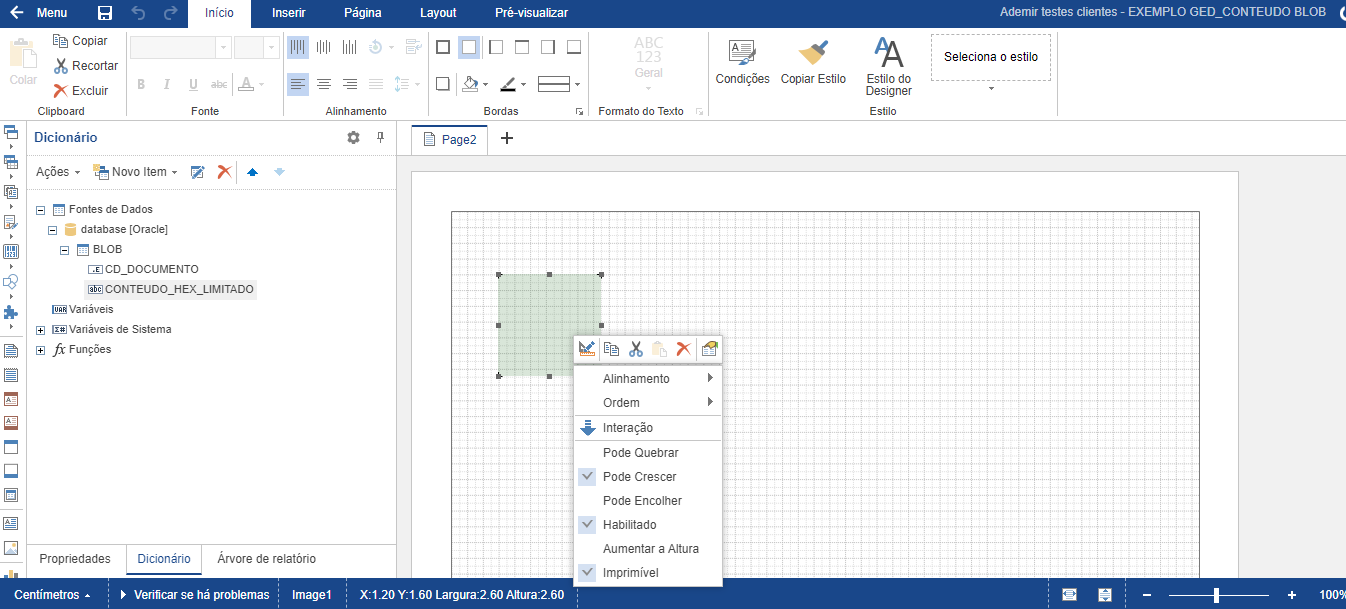Click the scissors cut icon in context toolbar
The height and width of the screenshot is (609, 1346).
[x=635, y=349]
